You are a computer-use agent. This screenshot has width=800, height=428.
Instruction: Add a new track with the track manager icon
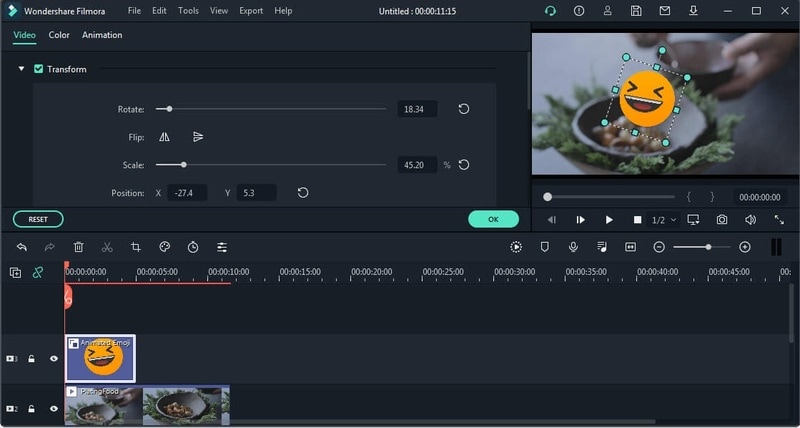(x=15, y=273)
